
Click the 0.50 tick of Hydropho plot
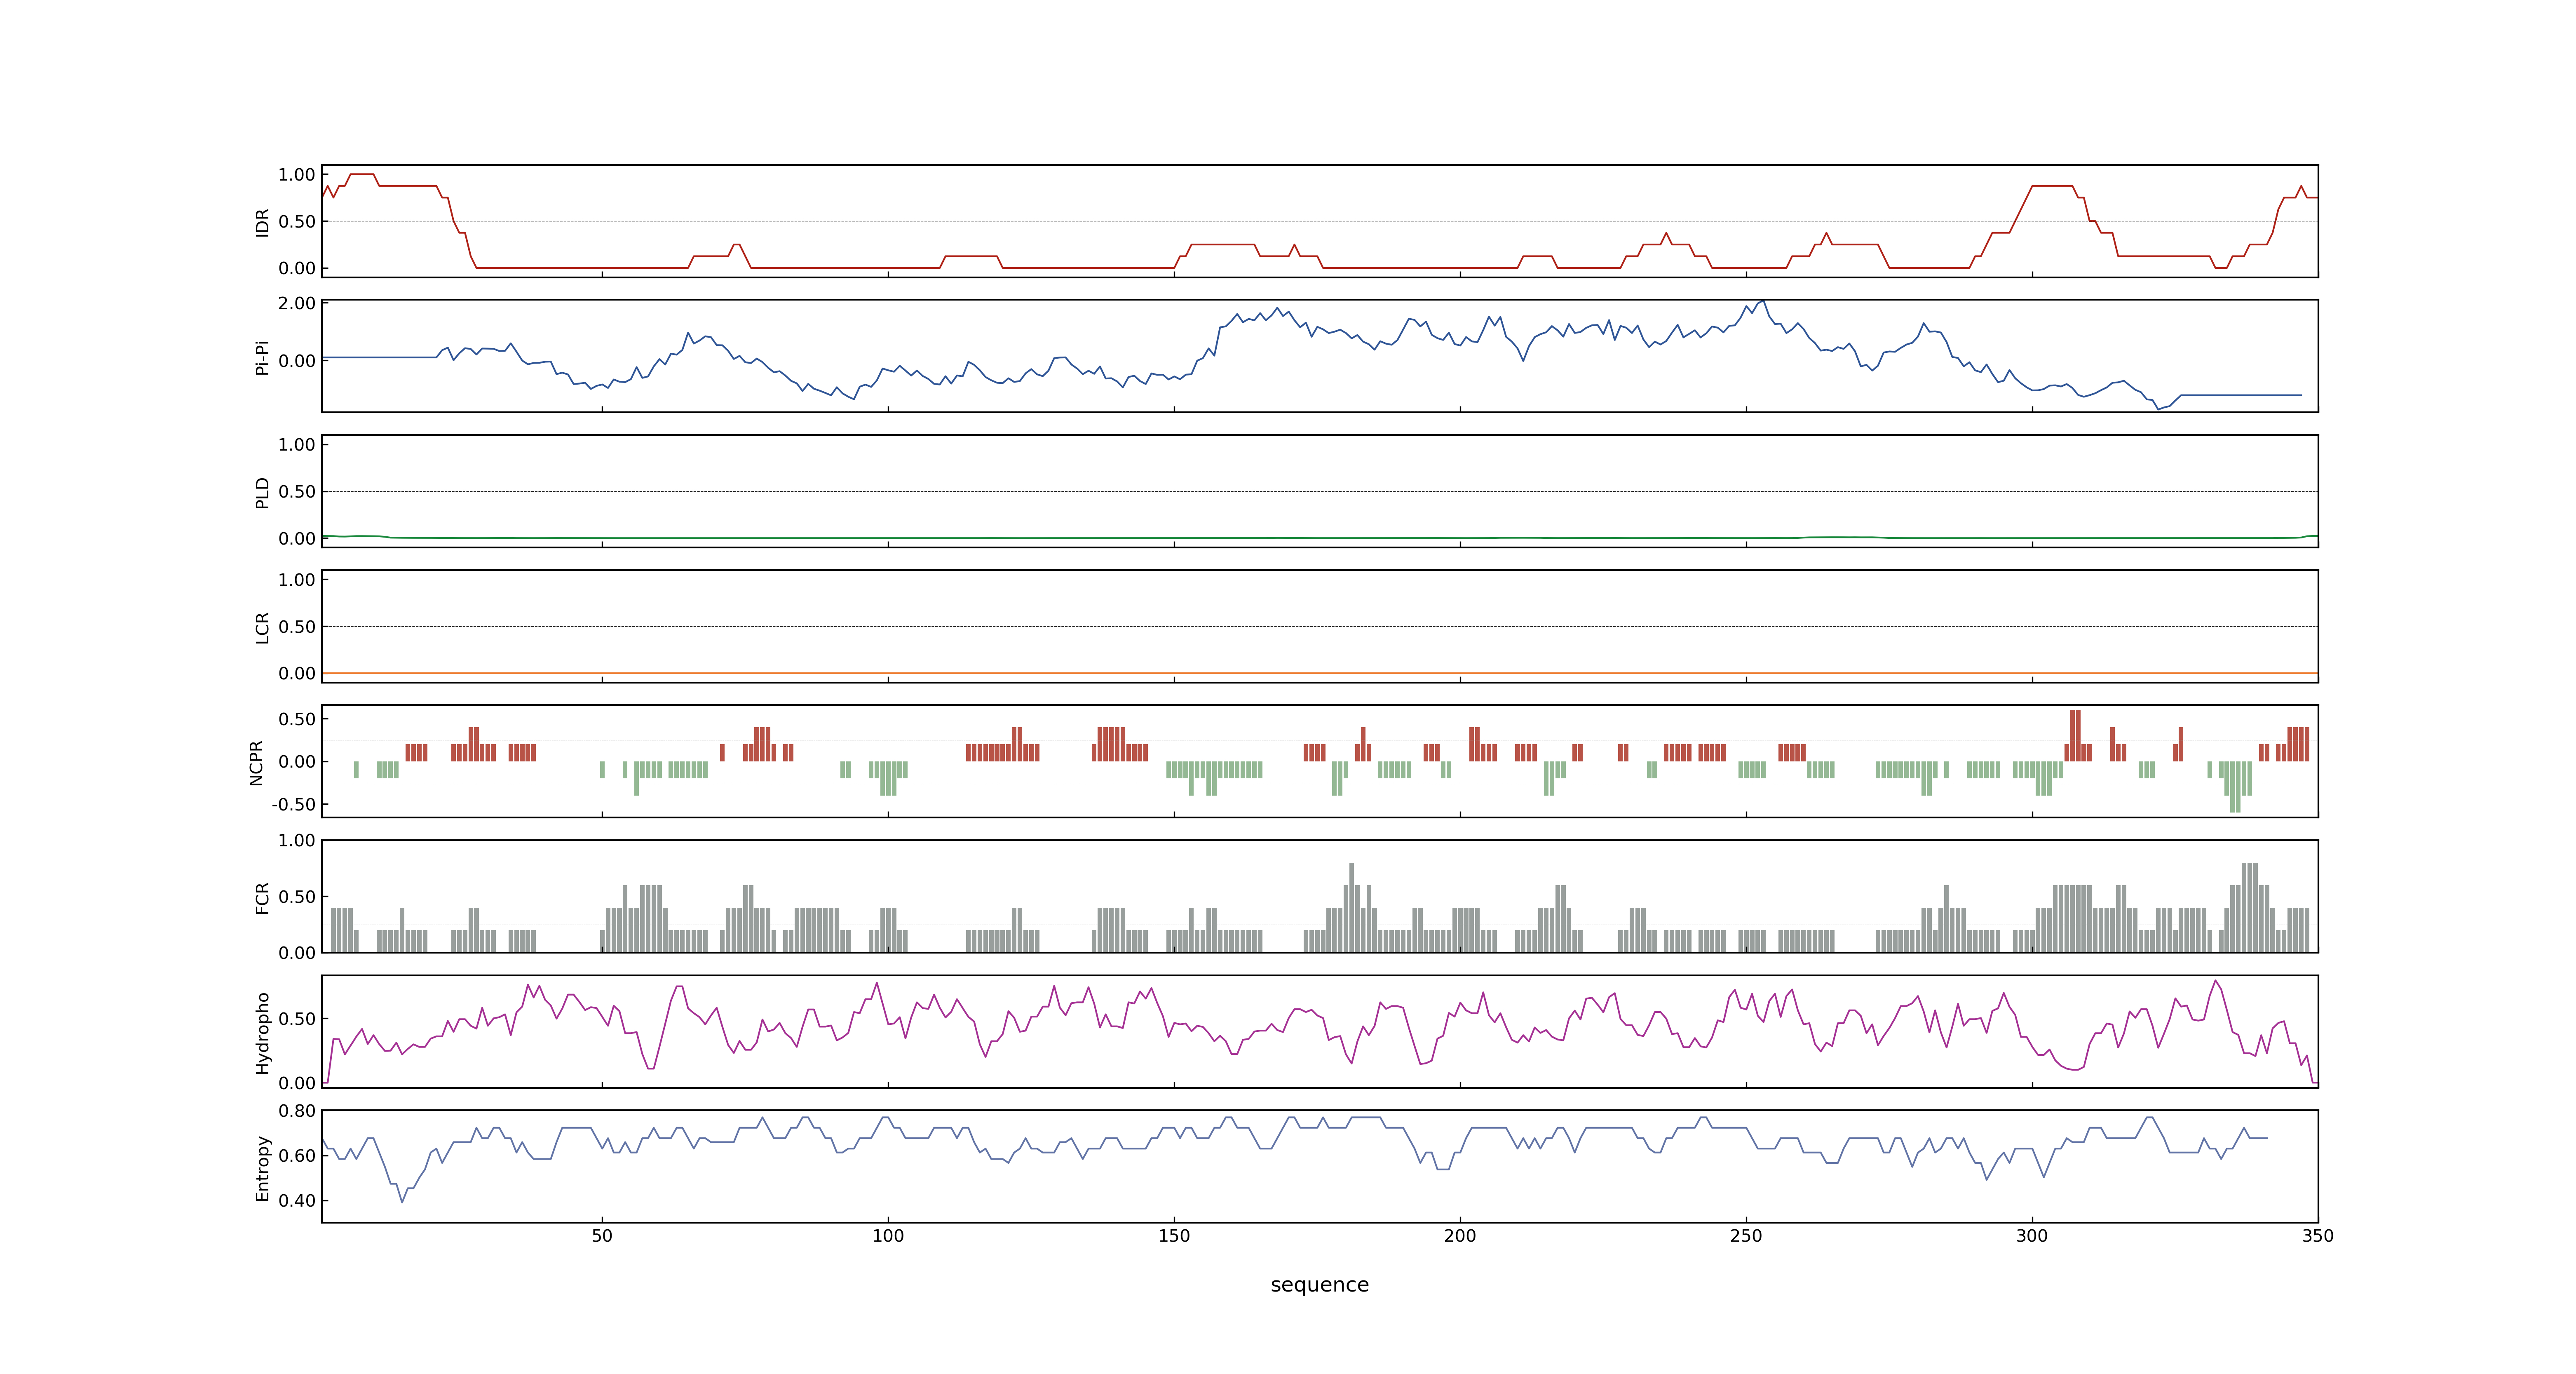[x=297, y=1019]
